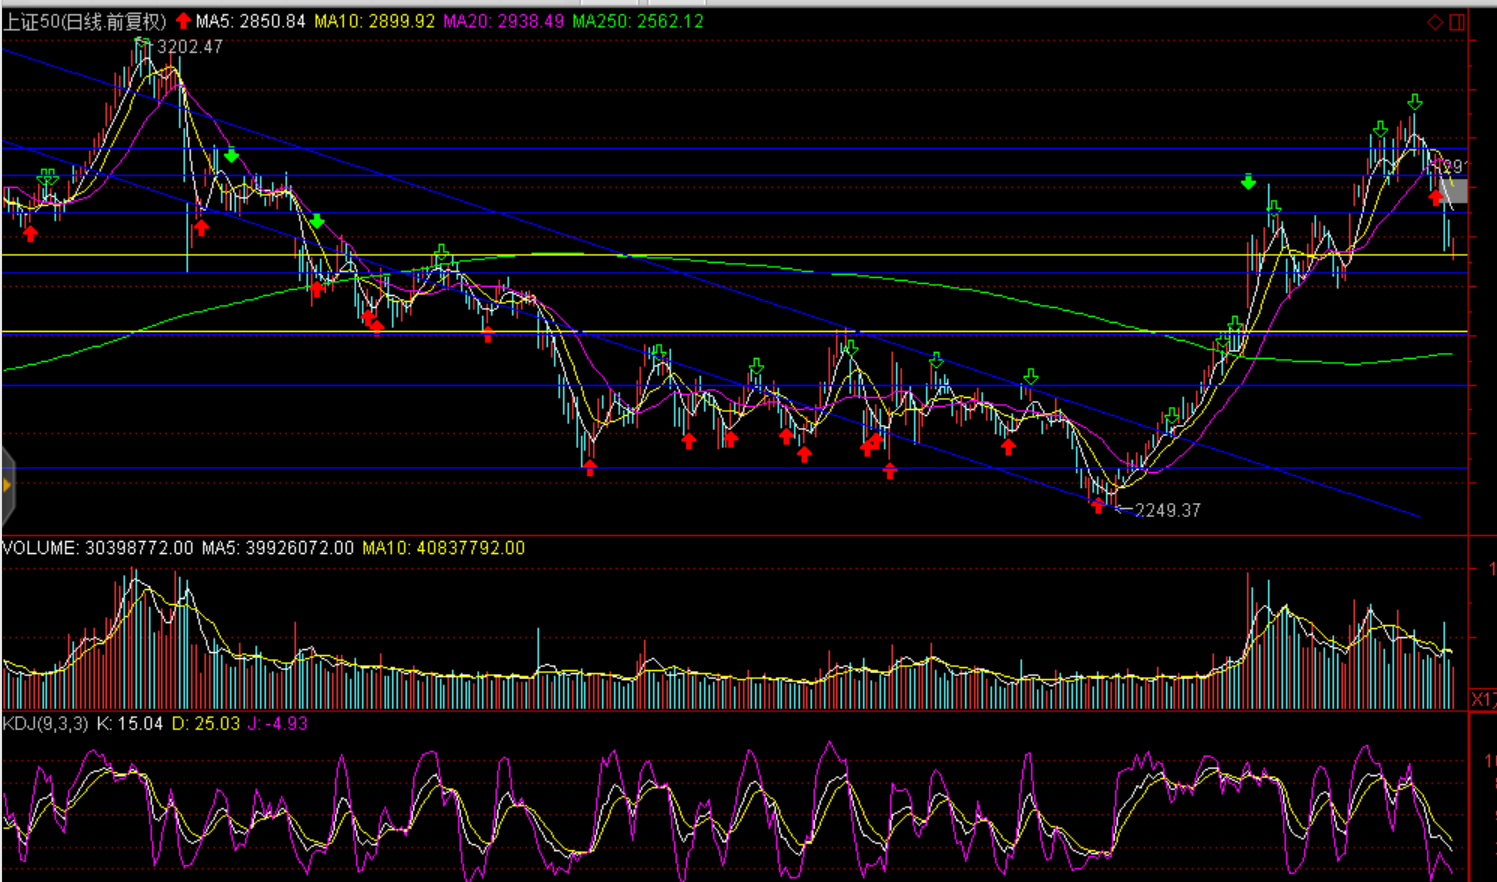This screenshot has width=1497, height=882.
Task: Select the MA5: 2850.84 indicator label
Action: [250, 21]
